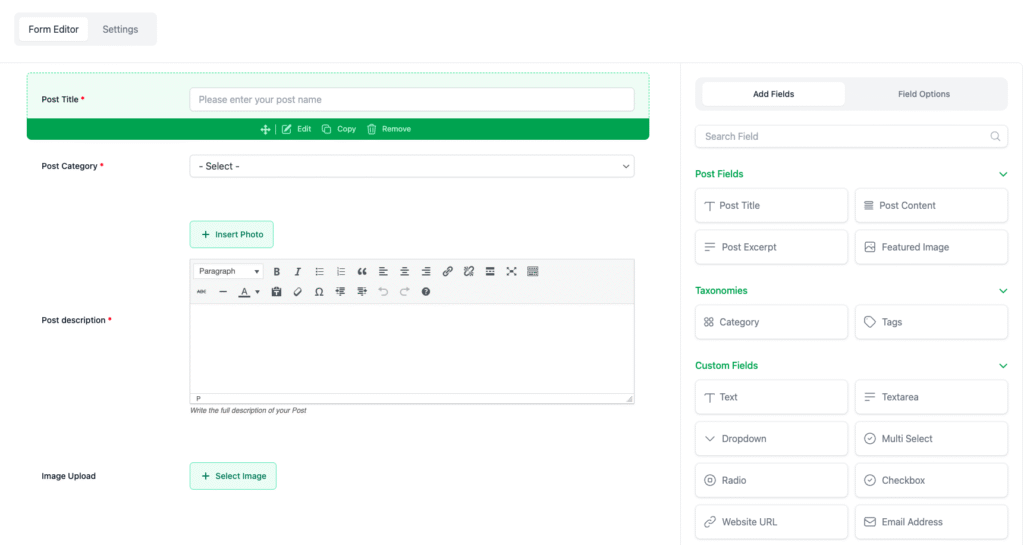This screenshot has height=545, width=1024.
Task: Click the insert link icon
Action: pyautogui.click(x=447, y=272)
